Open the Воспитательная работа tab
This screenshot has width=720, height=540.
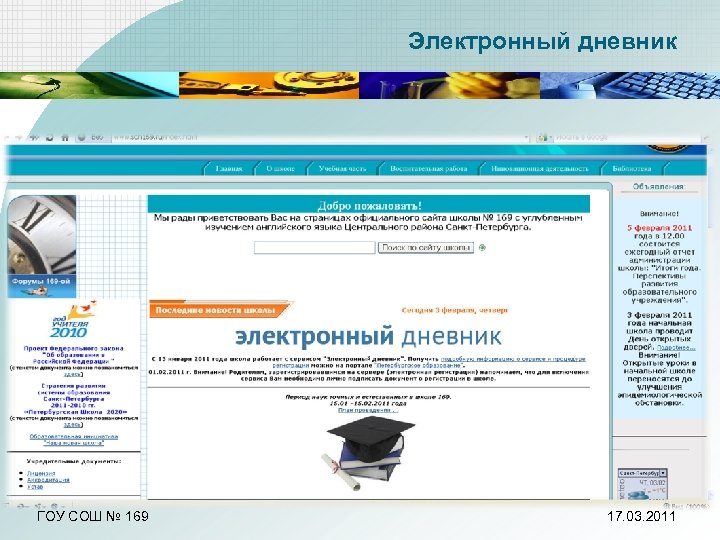[x=428, y=169]
